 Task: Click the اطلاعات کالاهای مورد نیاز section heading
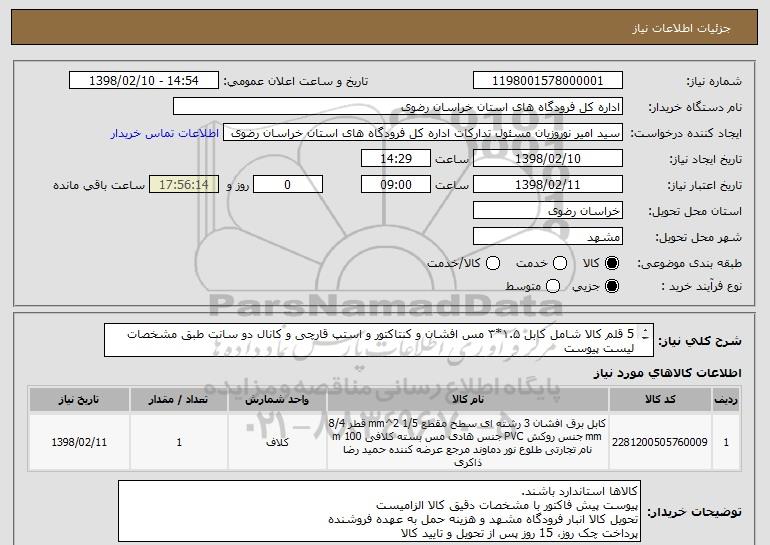(x=667, y=373)
